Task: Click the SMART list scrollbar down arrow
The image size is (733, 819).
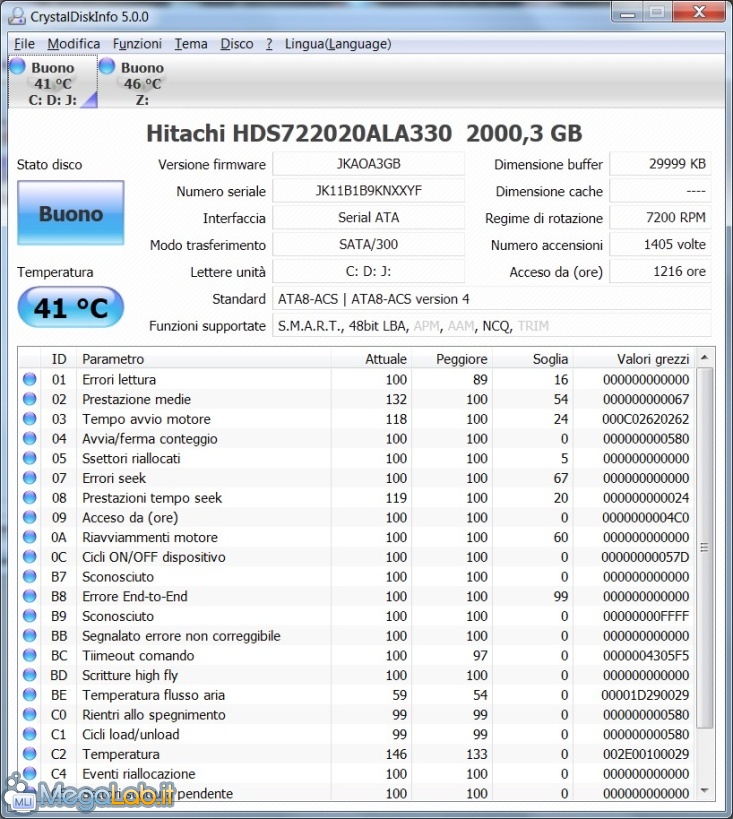Action: 704,791
